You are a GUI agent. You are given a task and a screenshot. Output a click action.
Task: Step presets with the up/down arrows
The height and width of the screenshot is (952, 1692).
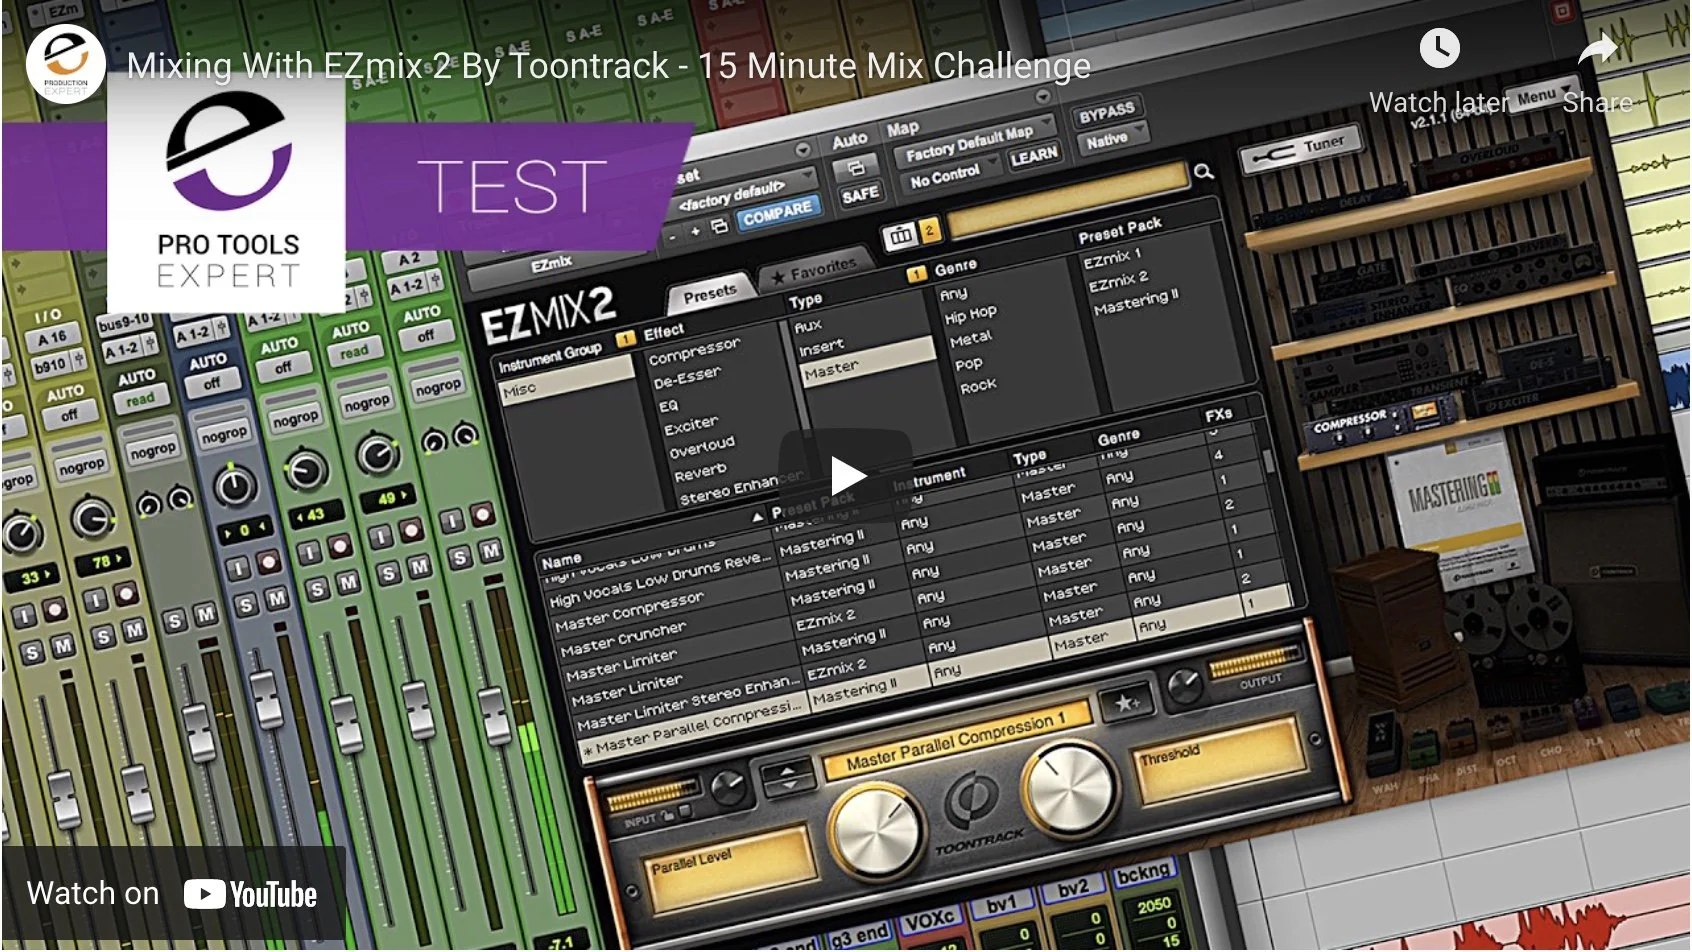pos(788,777)
